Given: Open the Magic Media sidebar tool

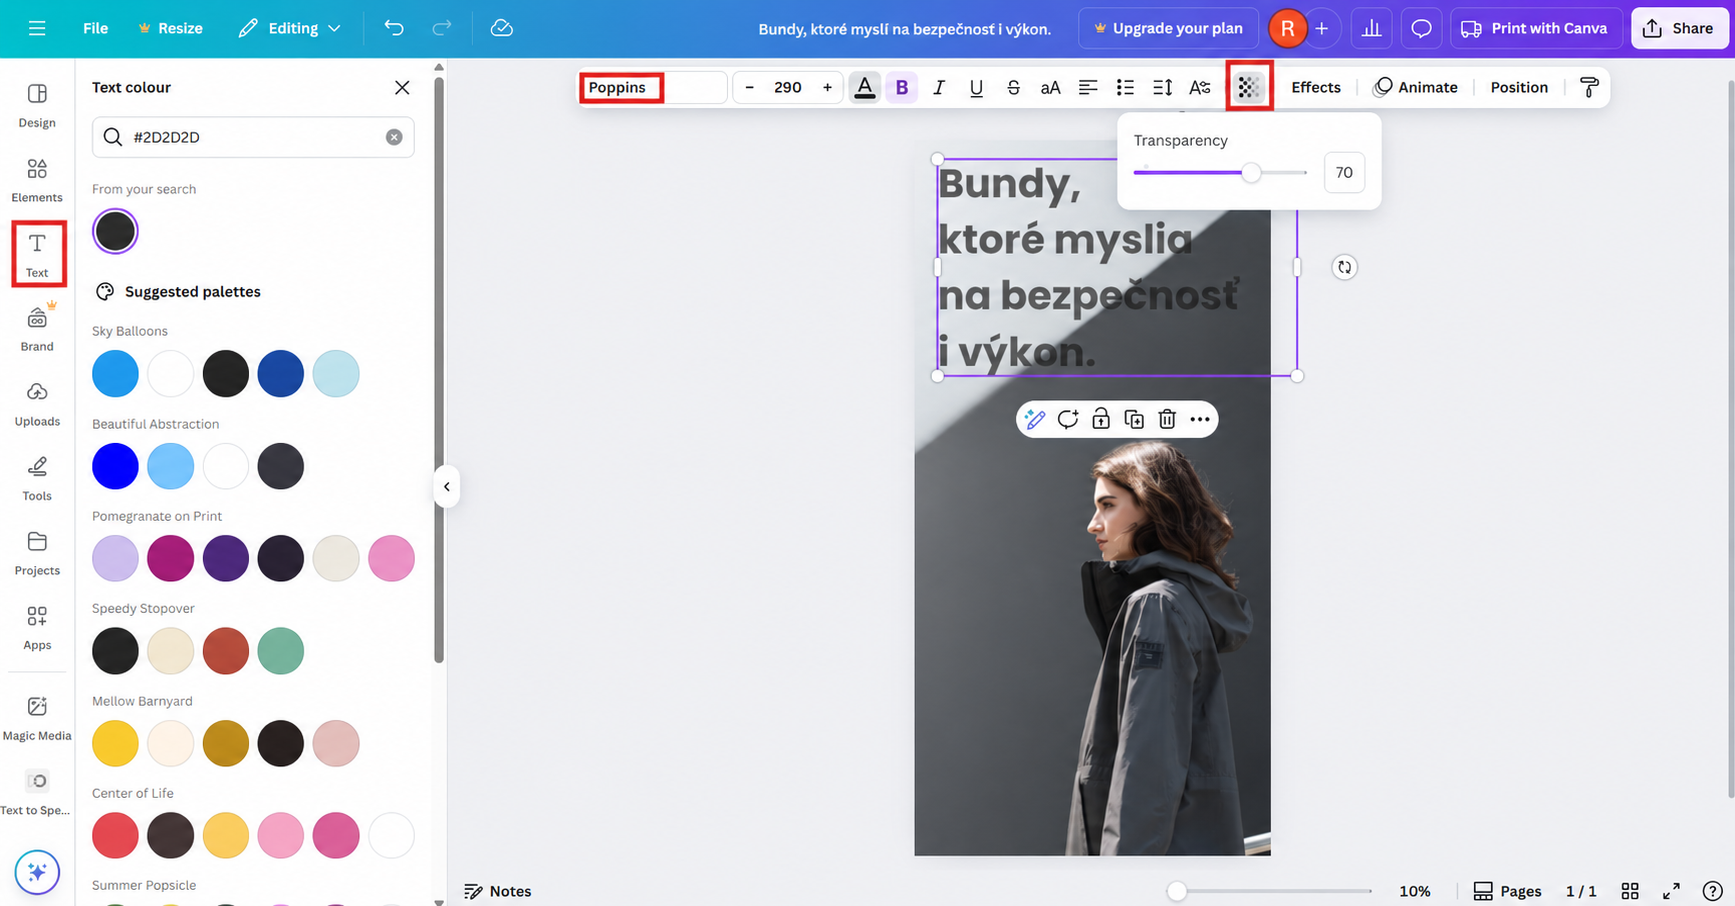Looking at the screenshot, I should click(x=37, y=719).
